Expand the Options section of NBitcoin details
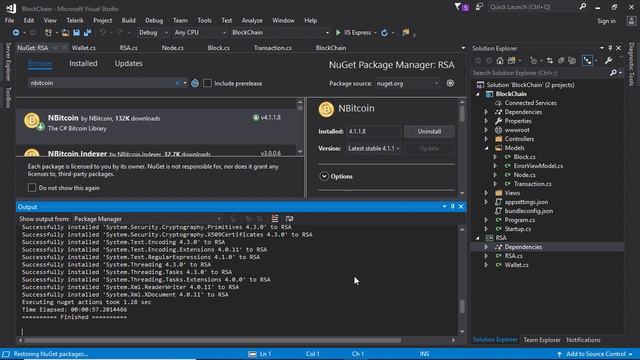 pos(324,176)
